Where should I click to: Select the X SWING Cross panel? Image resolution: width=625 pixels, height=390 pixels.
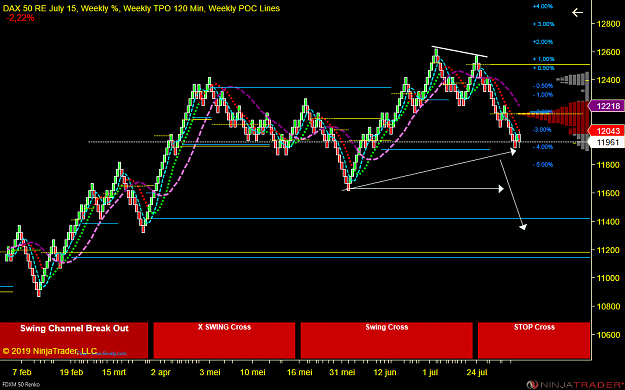(224, 340)
